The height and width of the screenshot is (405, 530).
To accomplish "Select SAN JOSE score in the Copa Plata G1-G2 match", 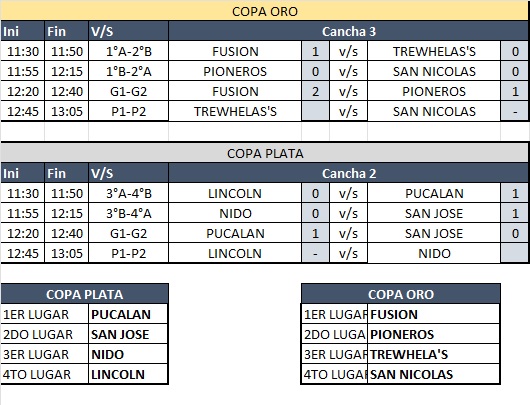I will pos(515,233).
